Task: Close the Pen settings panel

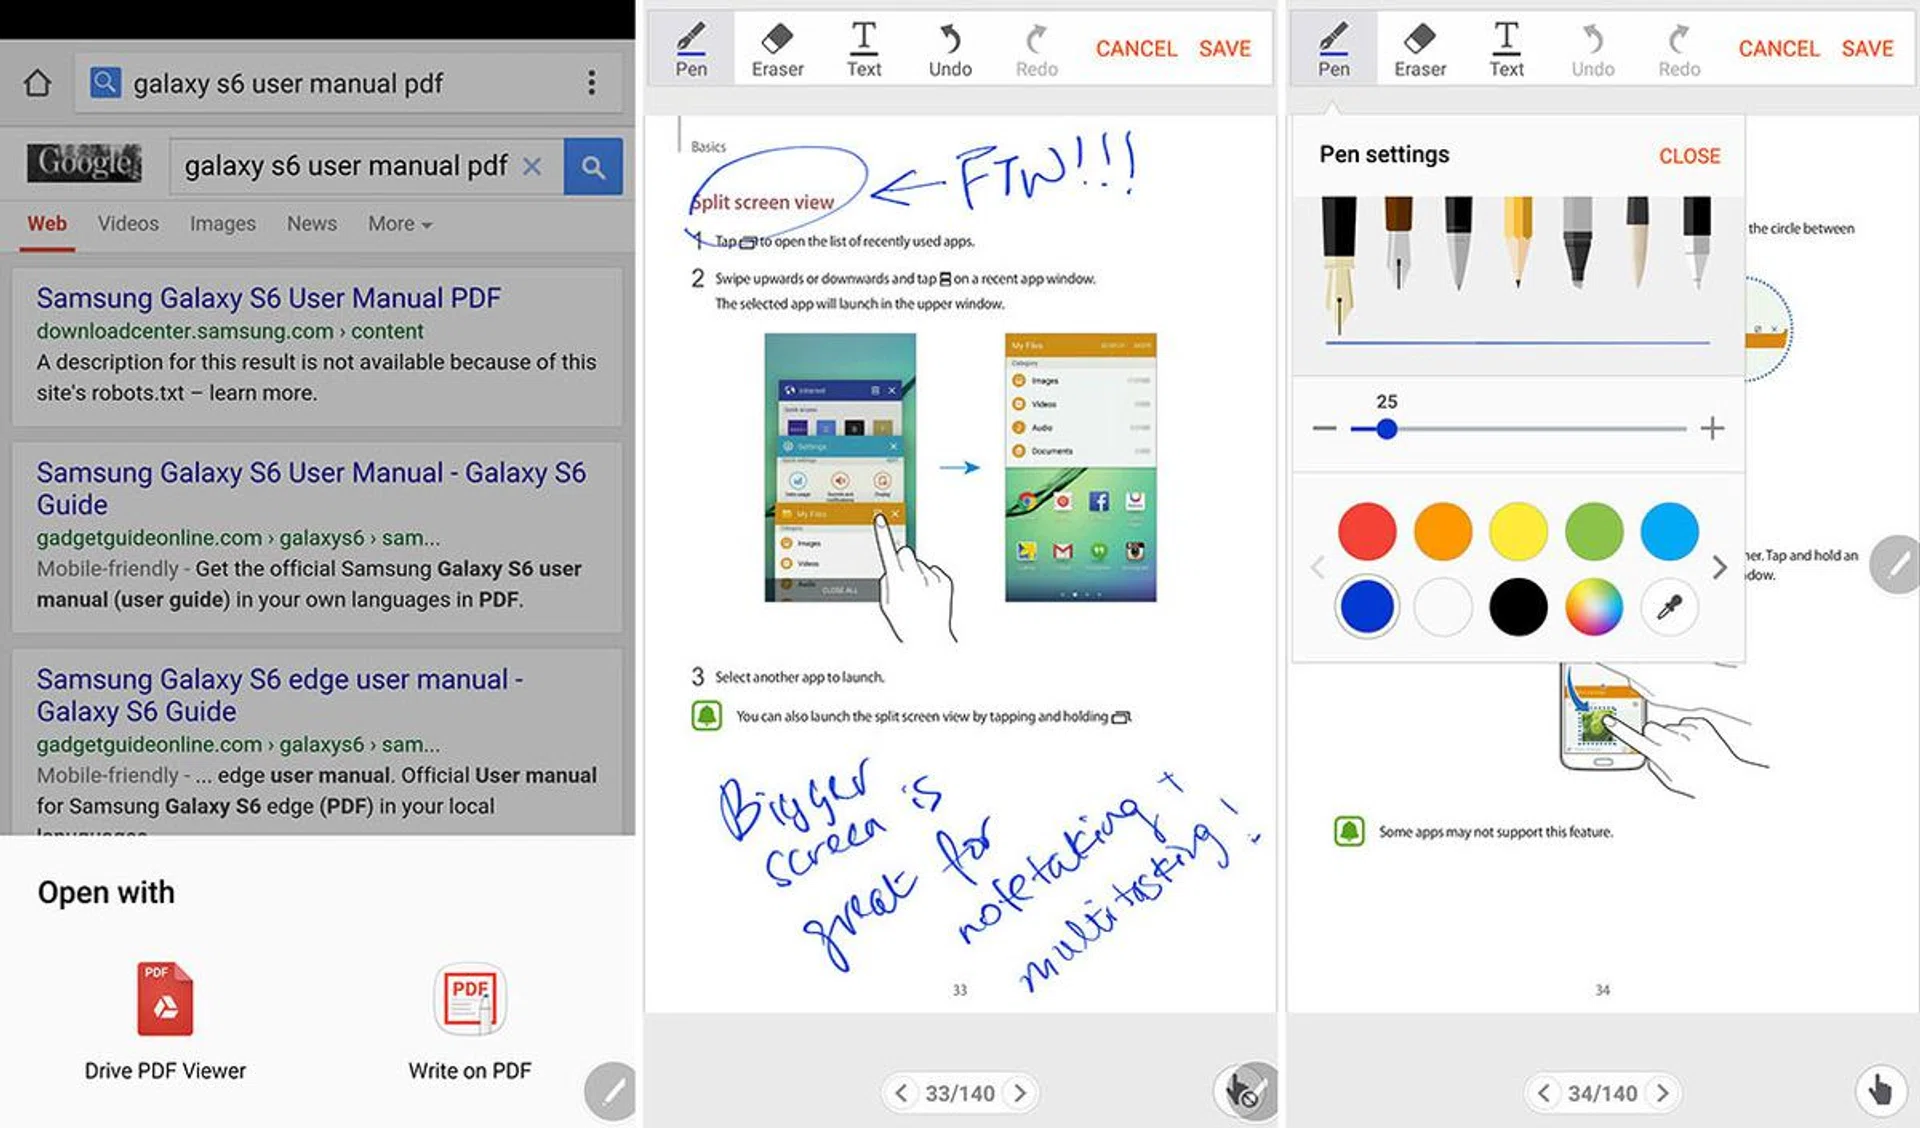Action: (x=1689, y=156)
